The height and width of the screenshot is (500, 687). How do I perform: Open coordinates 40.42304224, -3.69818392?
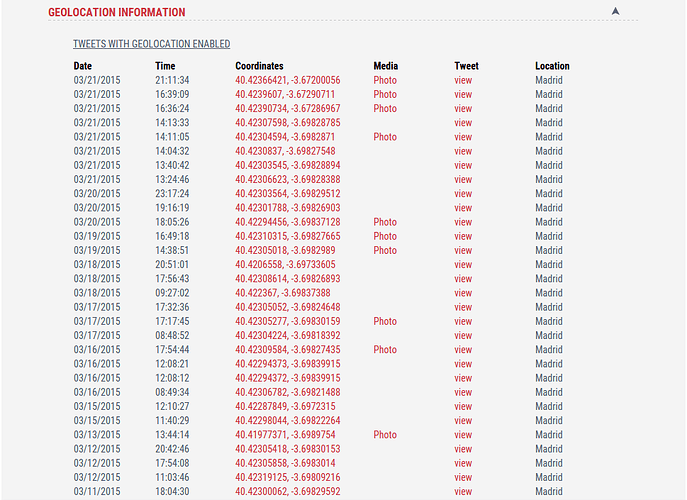pos(287,335)
